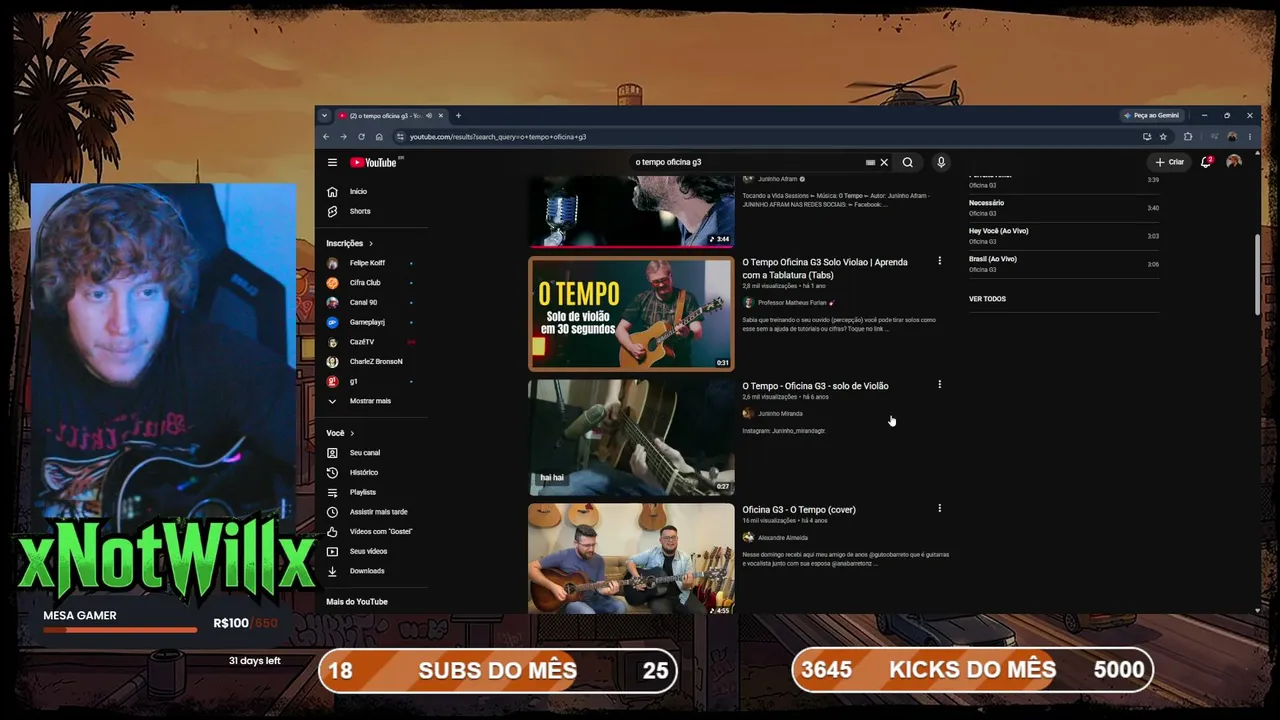
Task: Select the 'o tempo oficina g3' browser tab
Action: [x=391, y=115]
